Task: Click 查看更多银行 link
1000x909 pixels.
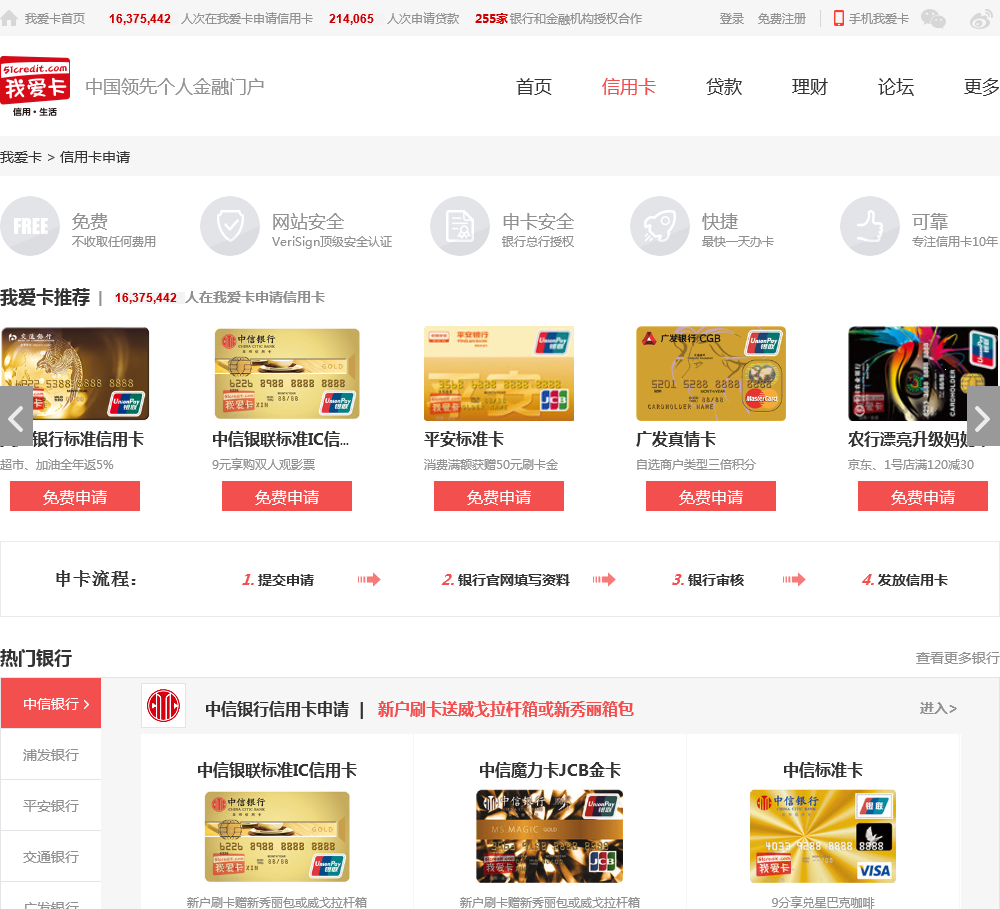Action: (958, 658)
